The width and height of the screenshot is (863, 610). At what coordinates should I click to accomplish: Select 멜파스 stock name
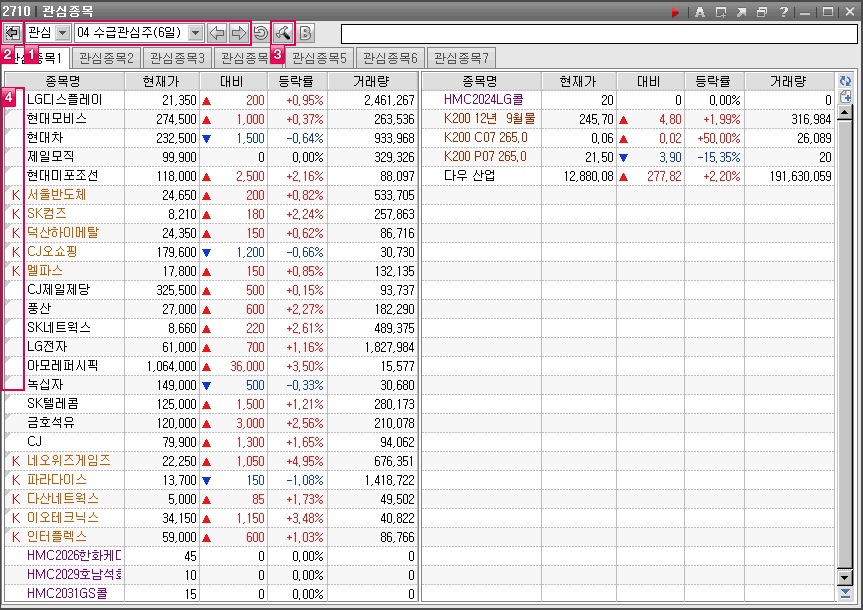pyautogui.click(x=45, y=271)
